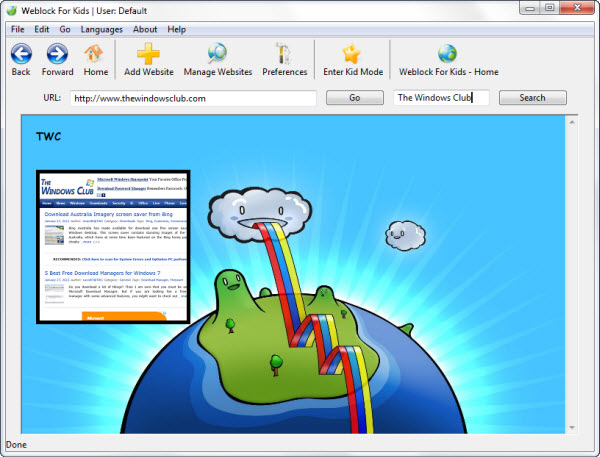Open the About menu
The height and width of the screenshot is (457, 600).
click(x=145, y=29)
